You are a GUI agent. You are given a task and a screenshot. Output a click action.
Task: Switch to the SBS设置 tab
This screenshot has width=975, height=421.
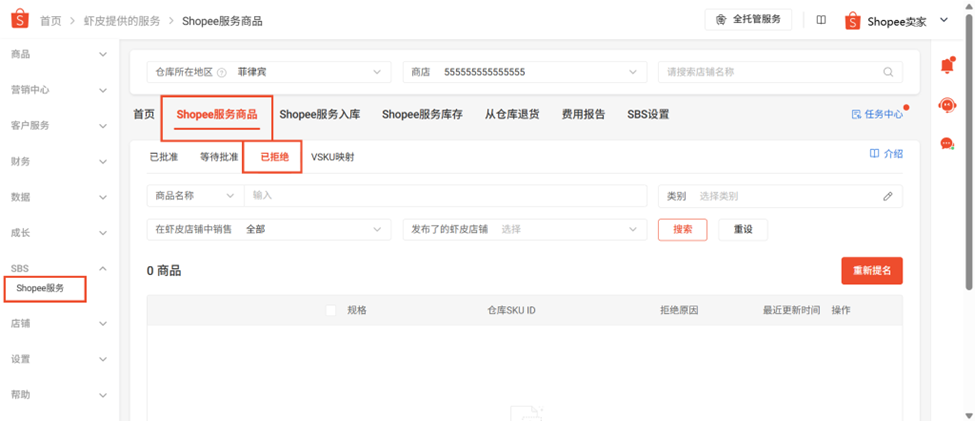tap(649, 114)
